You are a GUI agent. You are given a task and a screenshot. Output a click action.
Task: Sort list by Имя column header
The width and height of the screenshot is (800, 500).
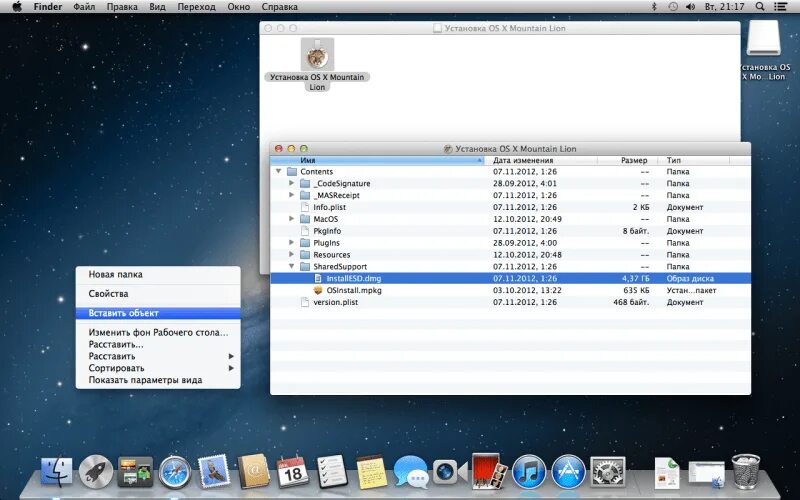pyautogui.click(x=378, y=160)
